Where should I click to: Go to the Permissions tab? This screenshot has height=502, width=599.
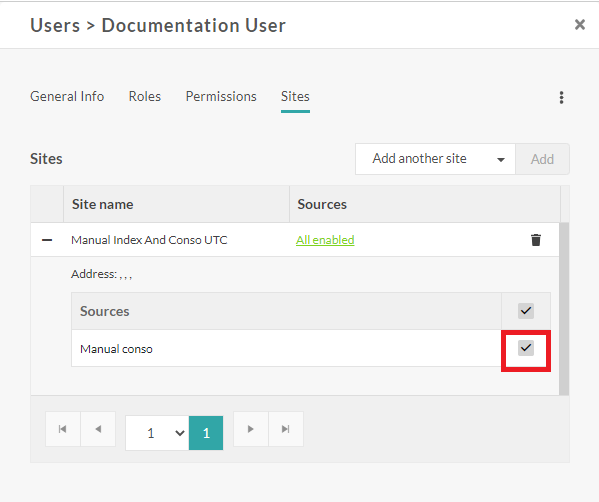tap(221, 96)
